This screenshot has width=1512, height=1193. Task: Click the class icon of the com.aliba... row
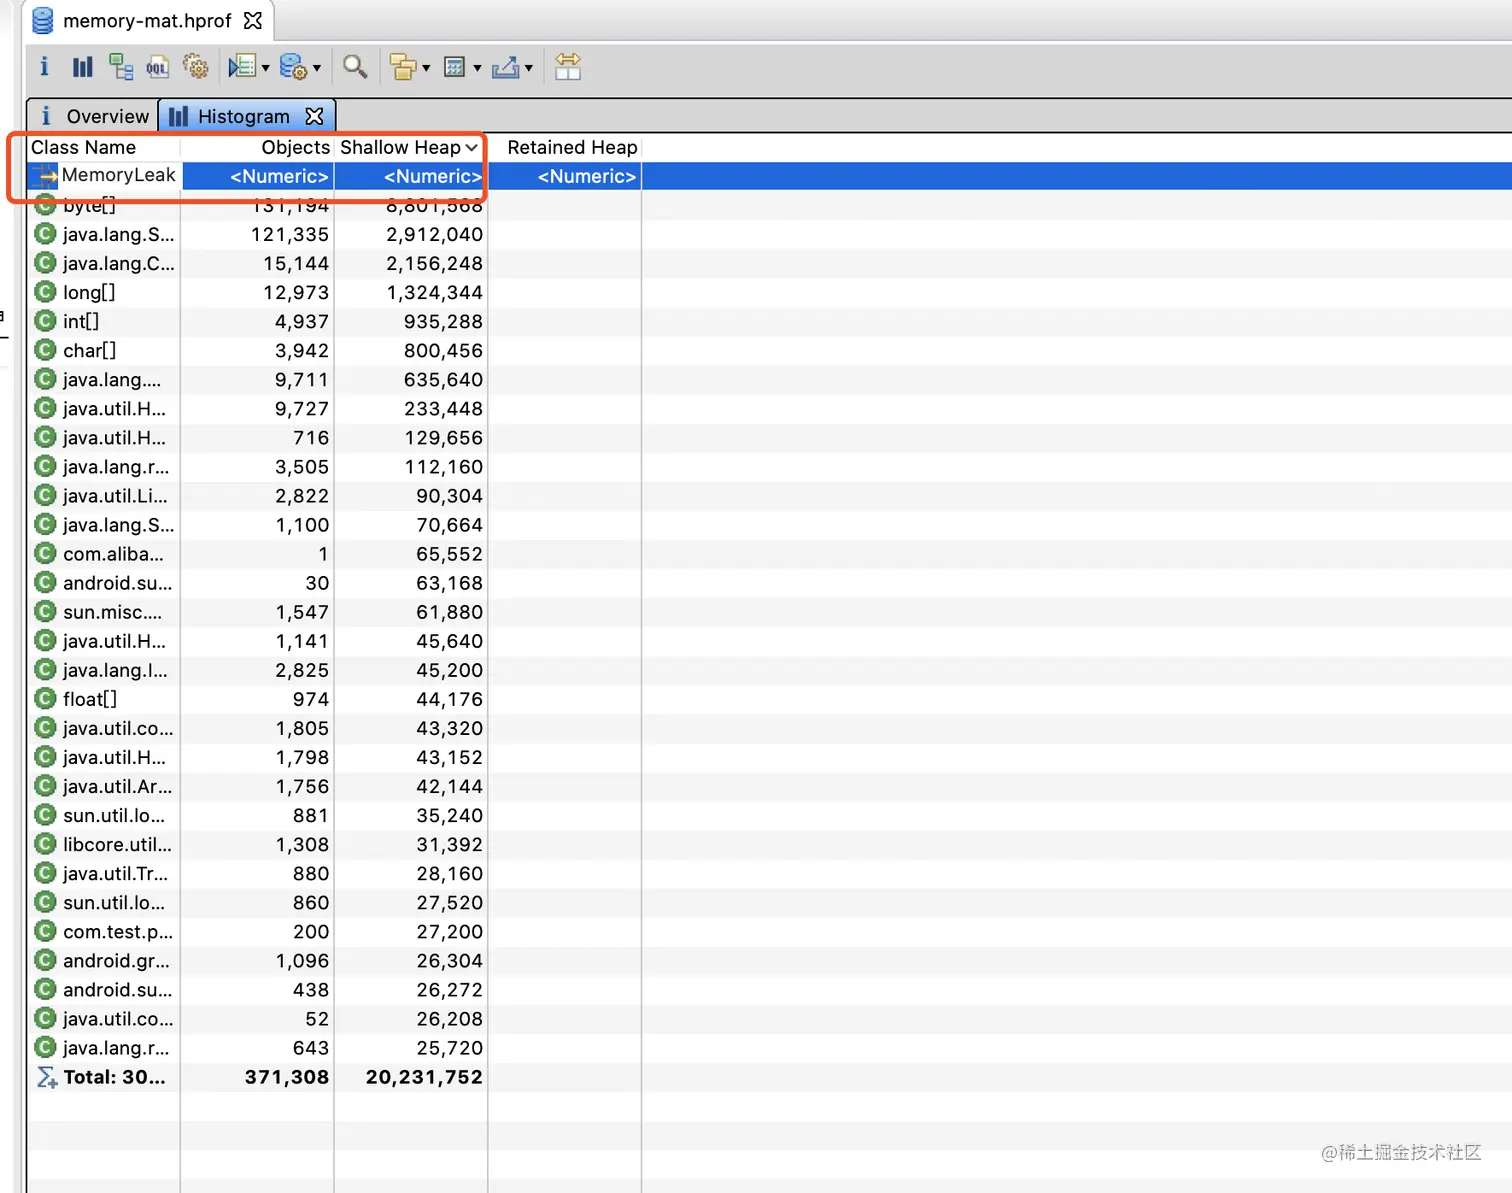click(45, 554)
